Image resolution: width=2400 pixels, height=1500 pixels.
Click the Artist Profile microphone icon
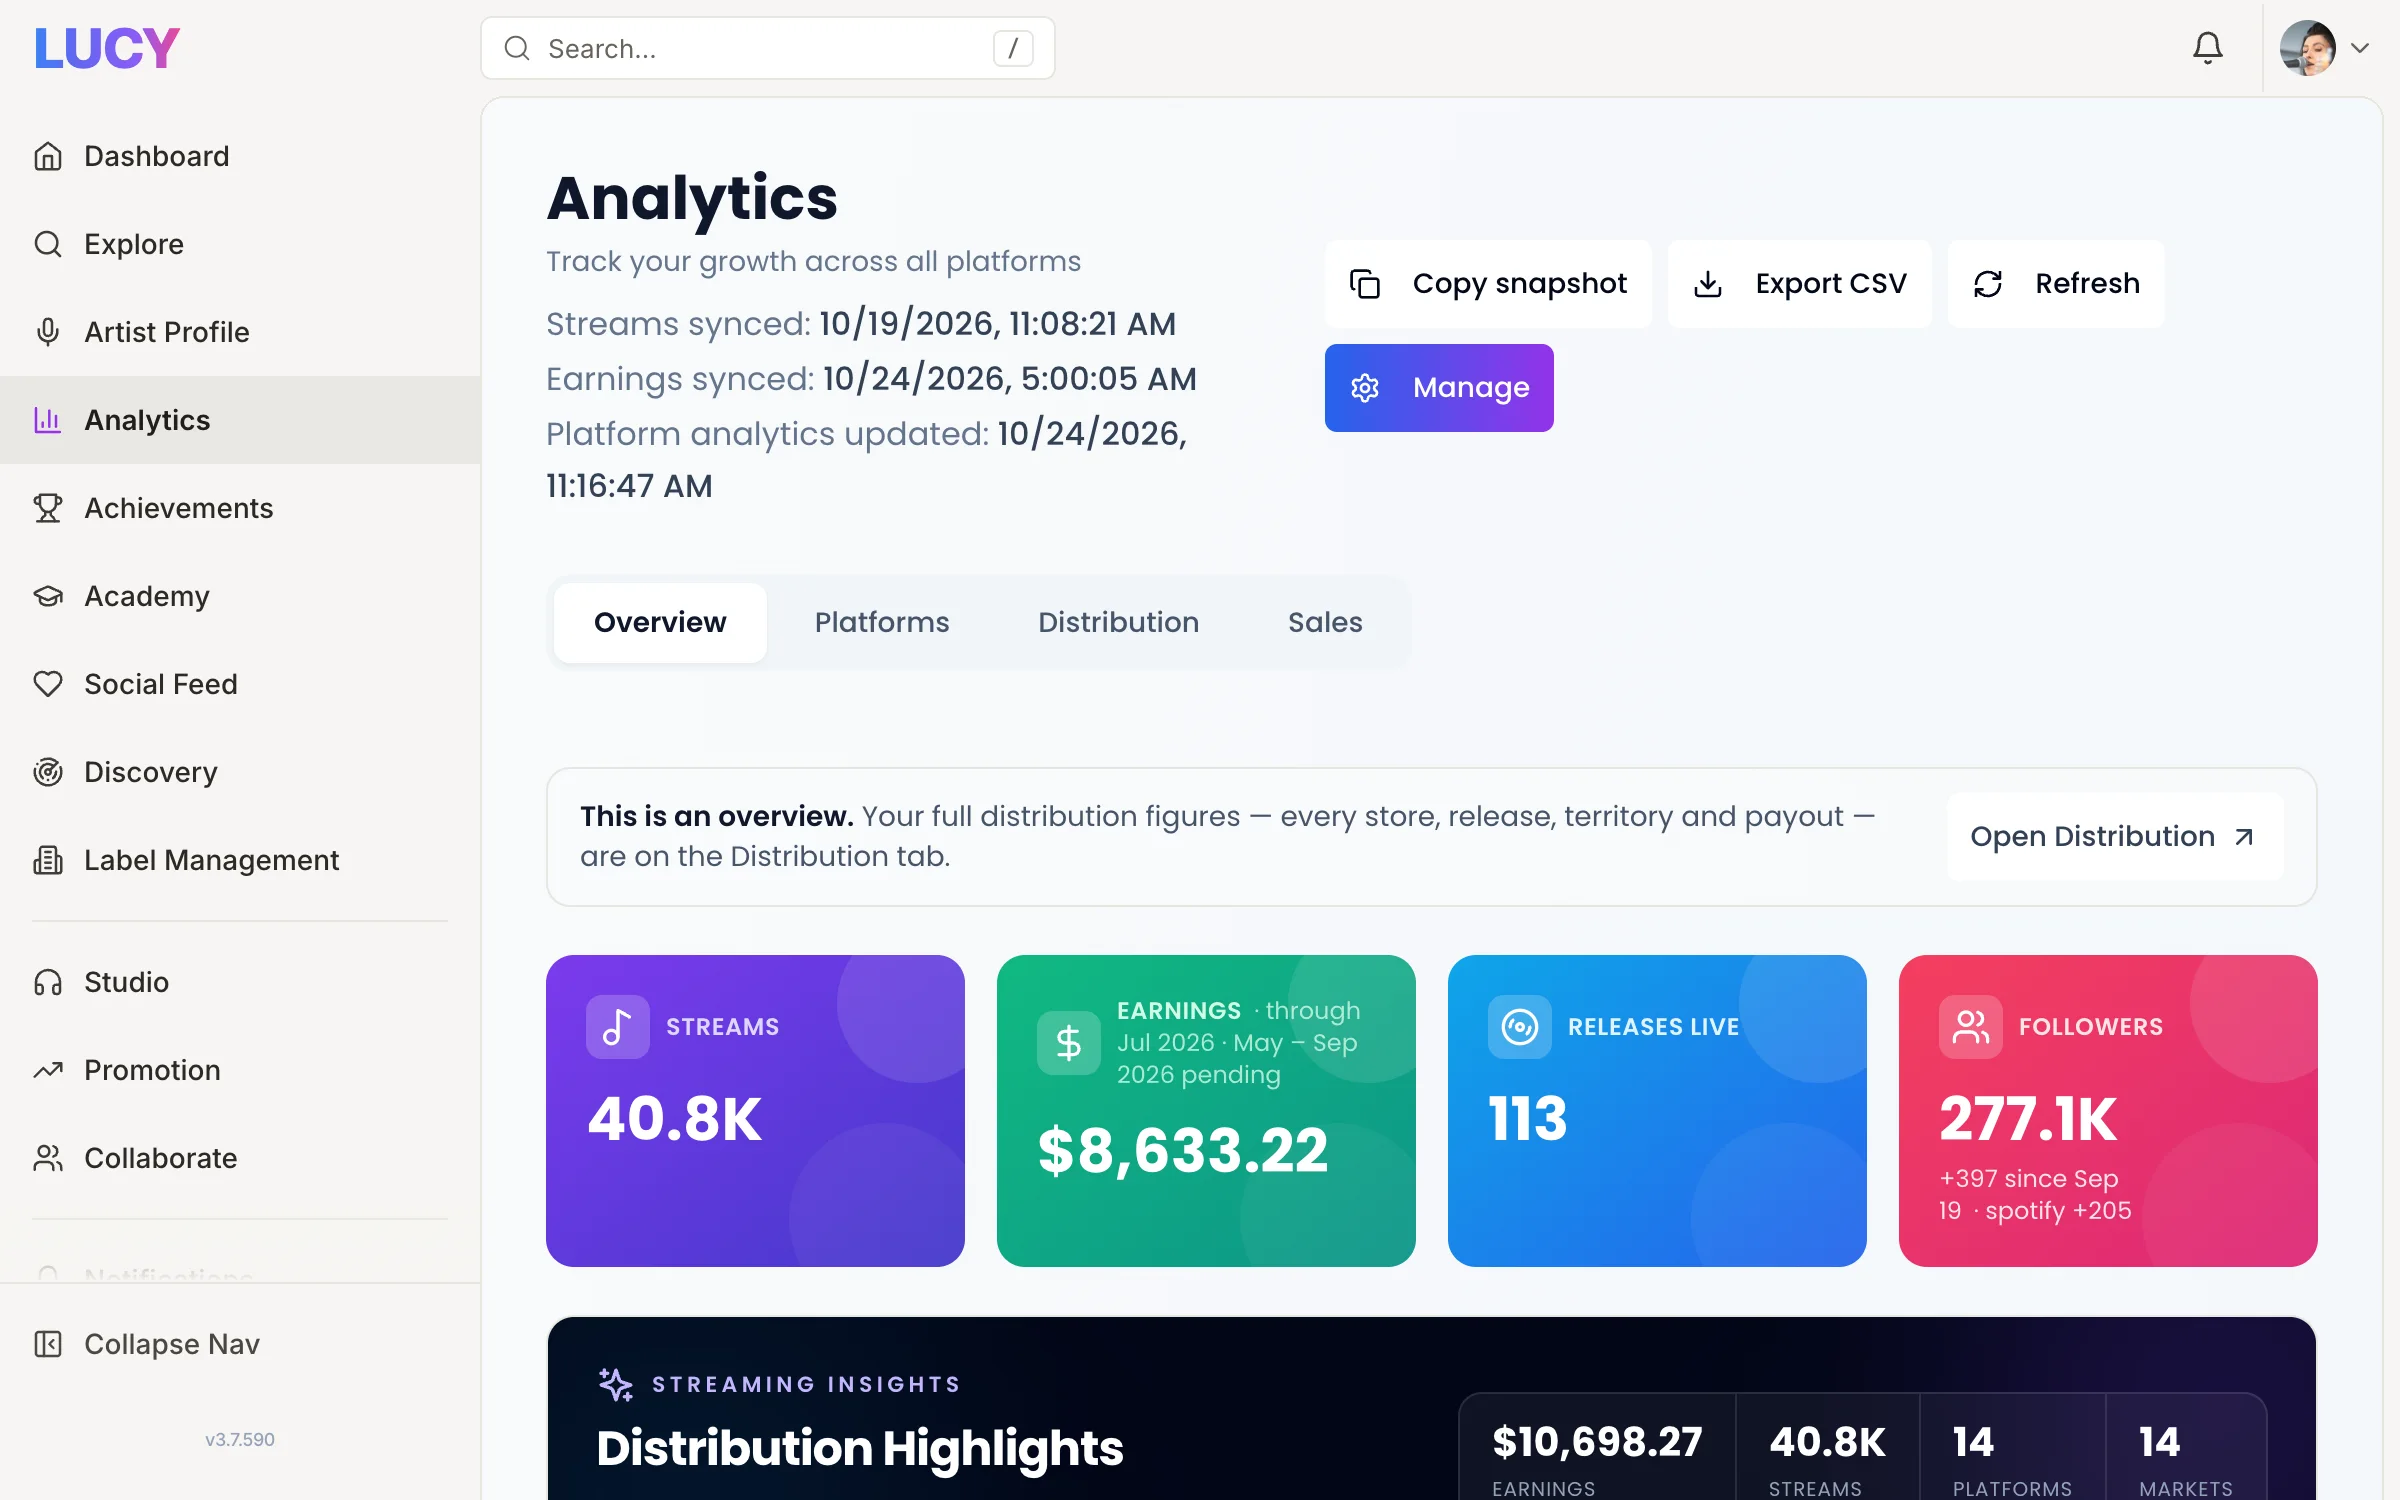coord(48,332)
